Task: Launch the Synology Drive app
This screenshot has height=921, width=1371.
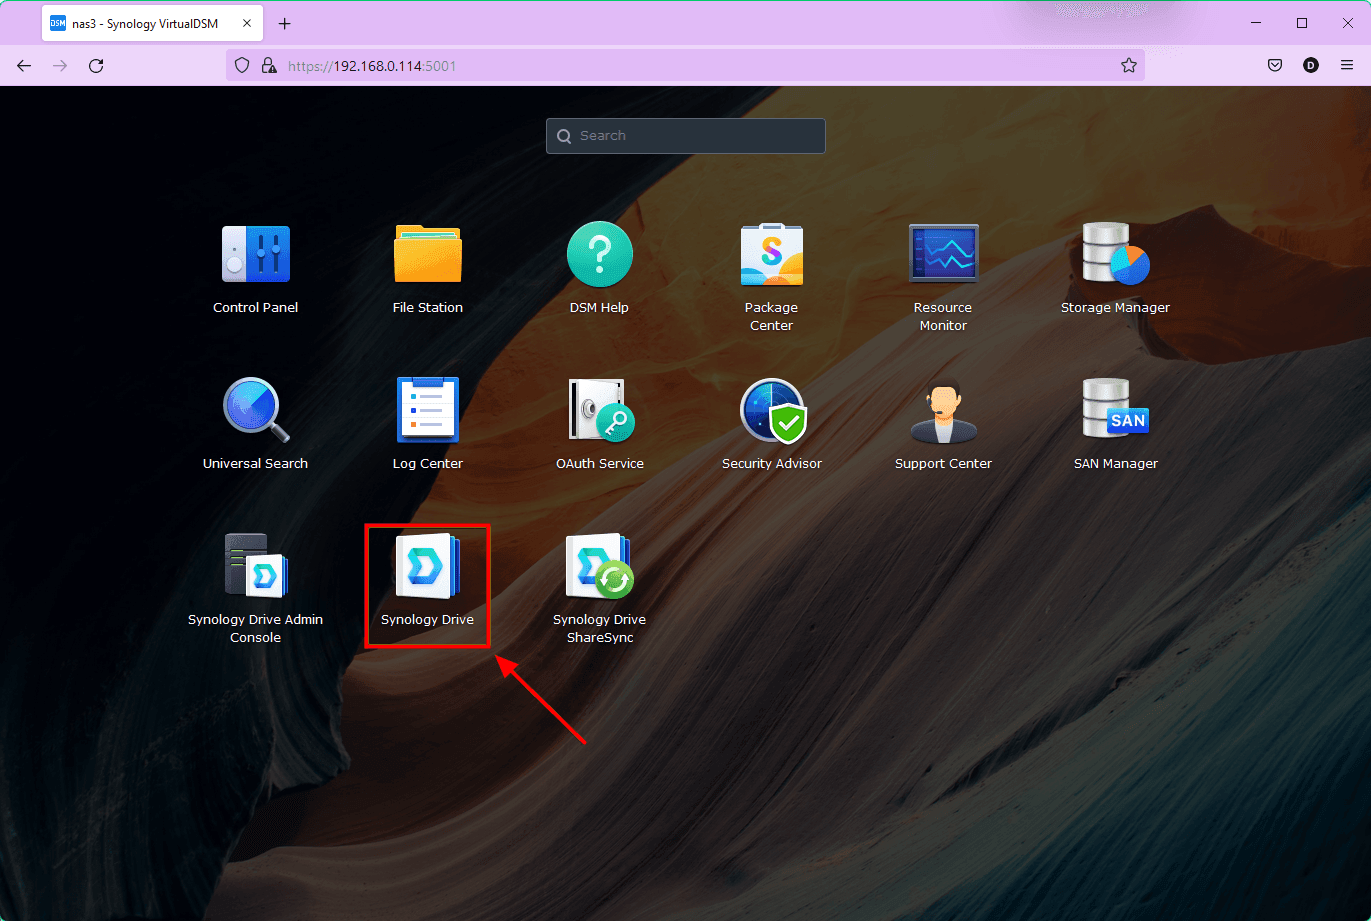Action: click(x=427, y=567)
